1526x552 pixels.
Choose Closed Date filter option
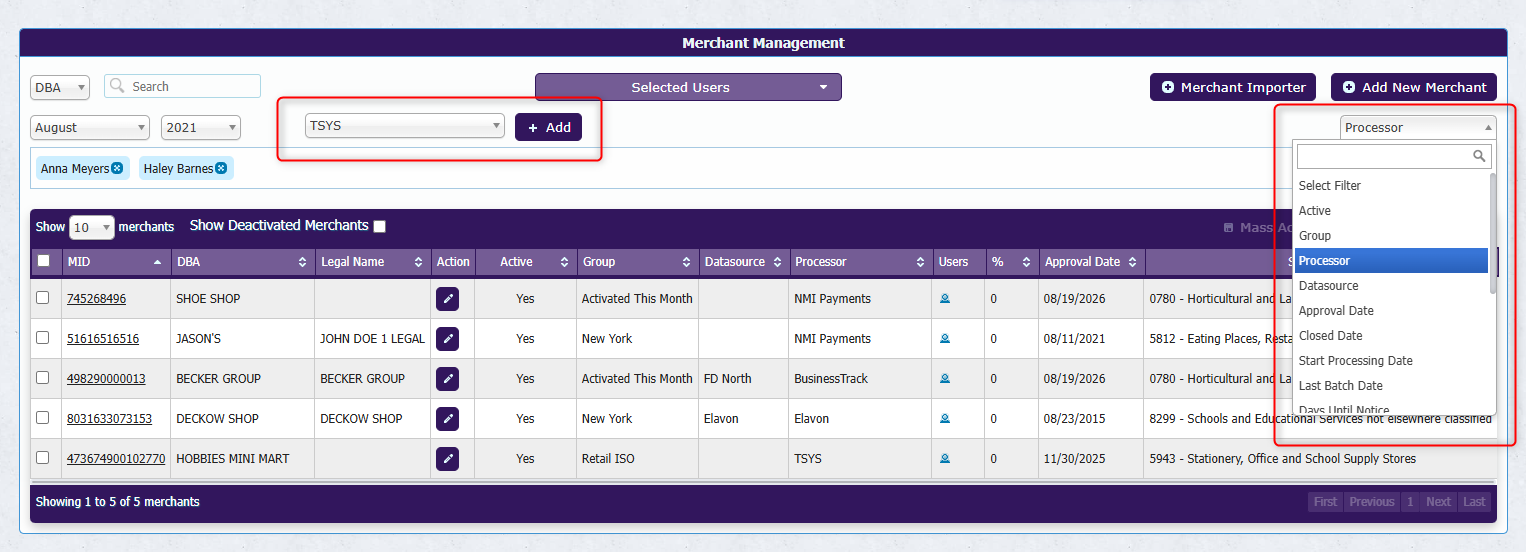click(1391, 336)
